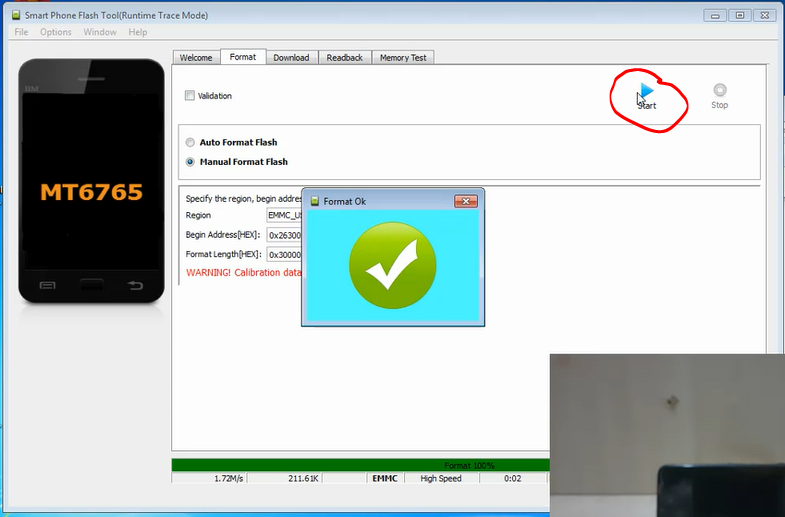Switch to the Download tab

coord(291,58)
